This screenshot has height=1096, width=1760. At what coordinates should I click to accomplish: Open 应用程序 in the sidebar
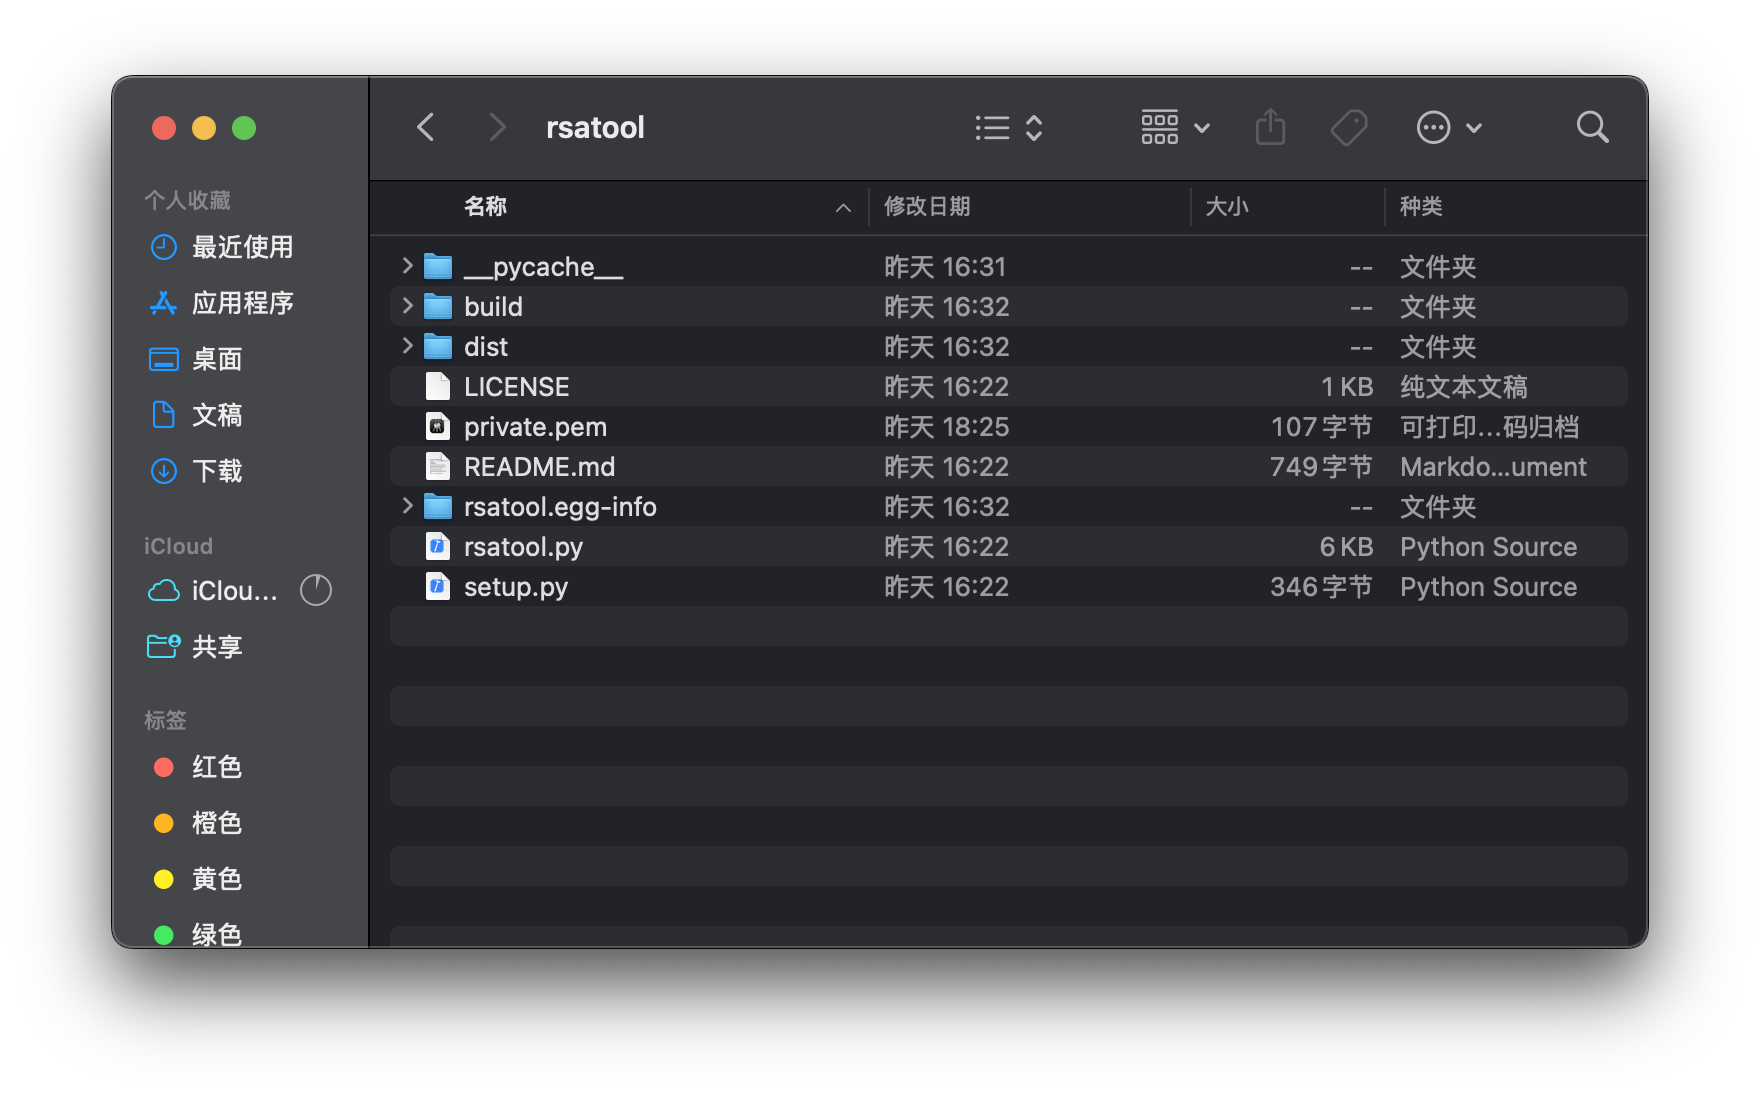(221, 303)
